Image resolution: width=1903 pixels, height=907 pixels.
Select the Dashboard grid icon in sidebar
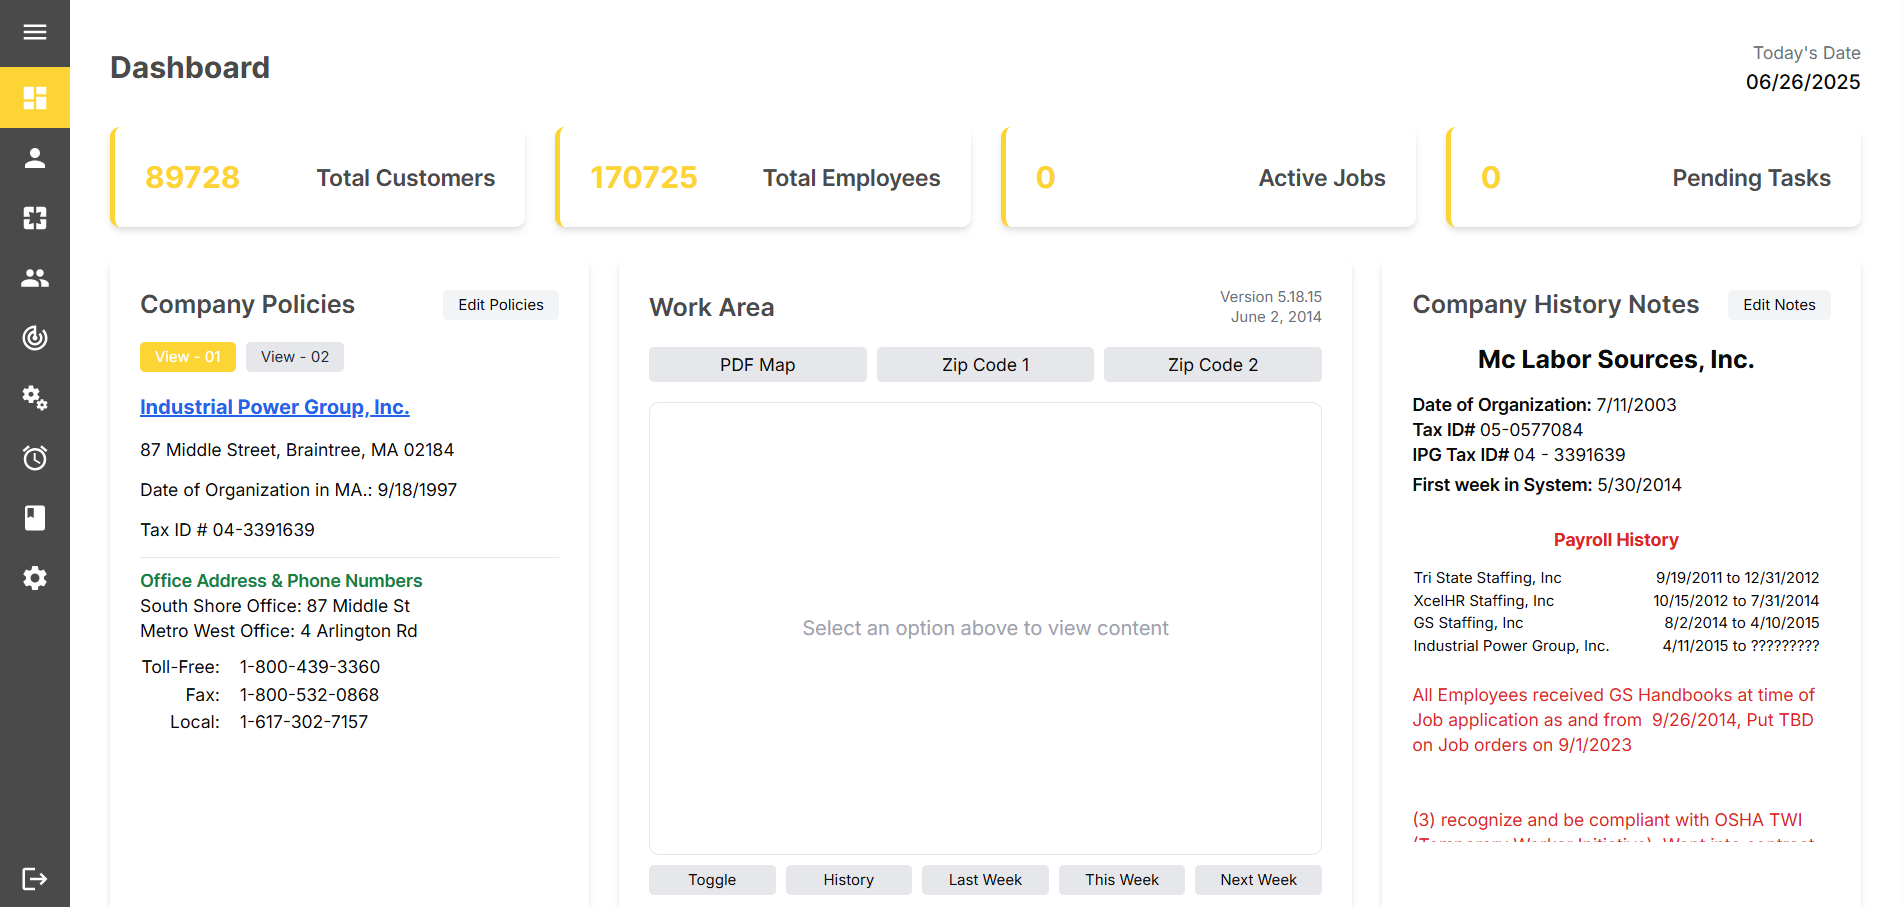tap(35, 98)
